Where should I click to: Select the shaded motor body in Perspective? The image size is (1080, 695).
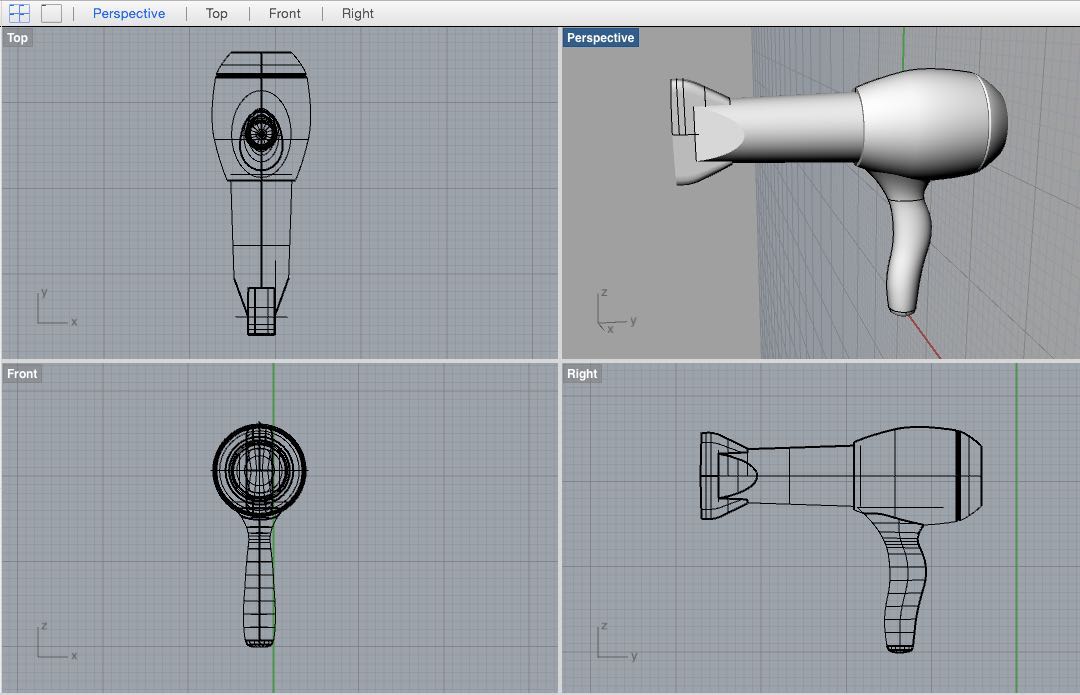pos(931,123)
